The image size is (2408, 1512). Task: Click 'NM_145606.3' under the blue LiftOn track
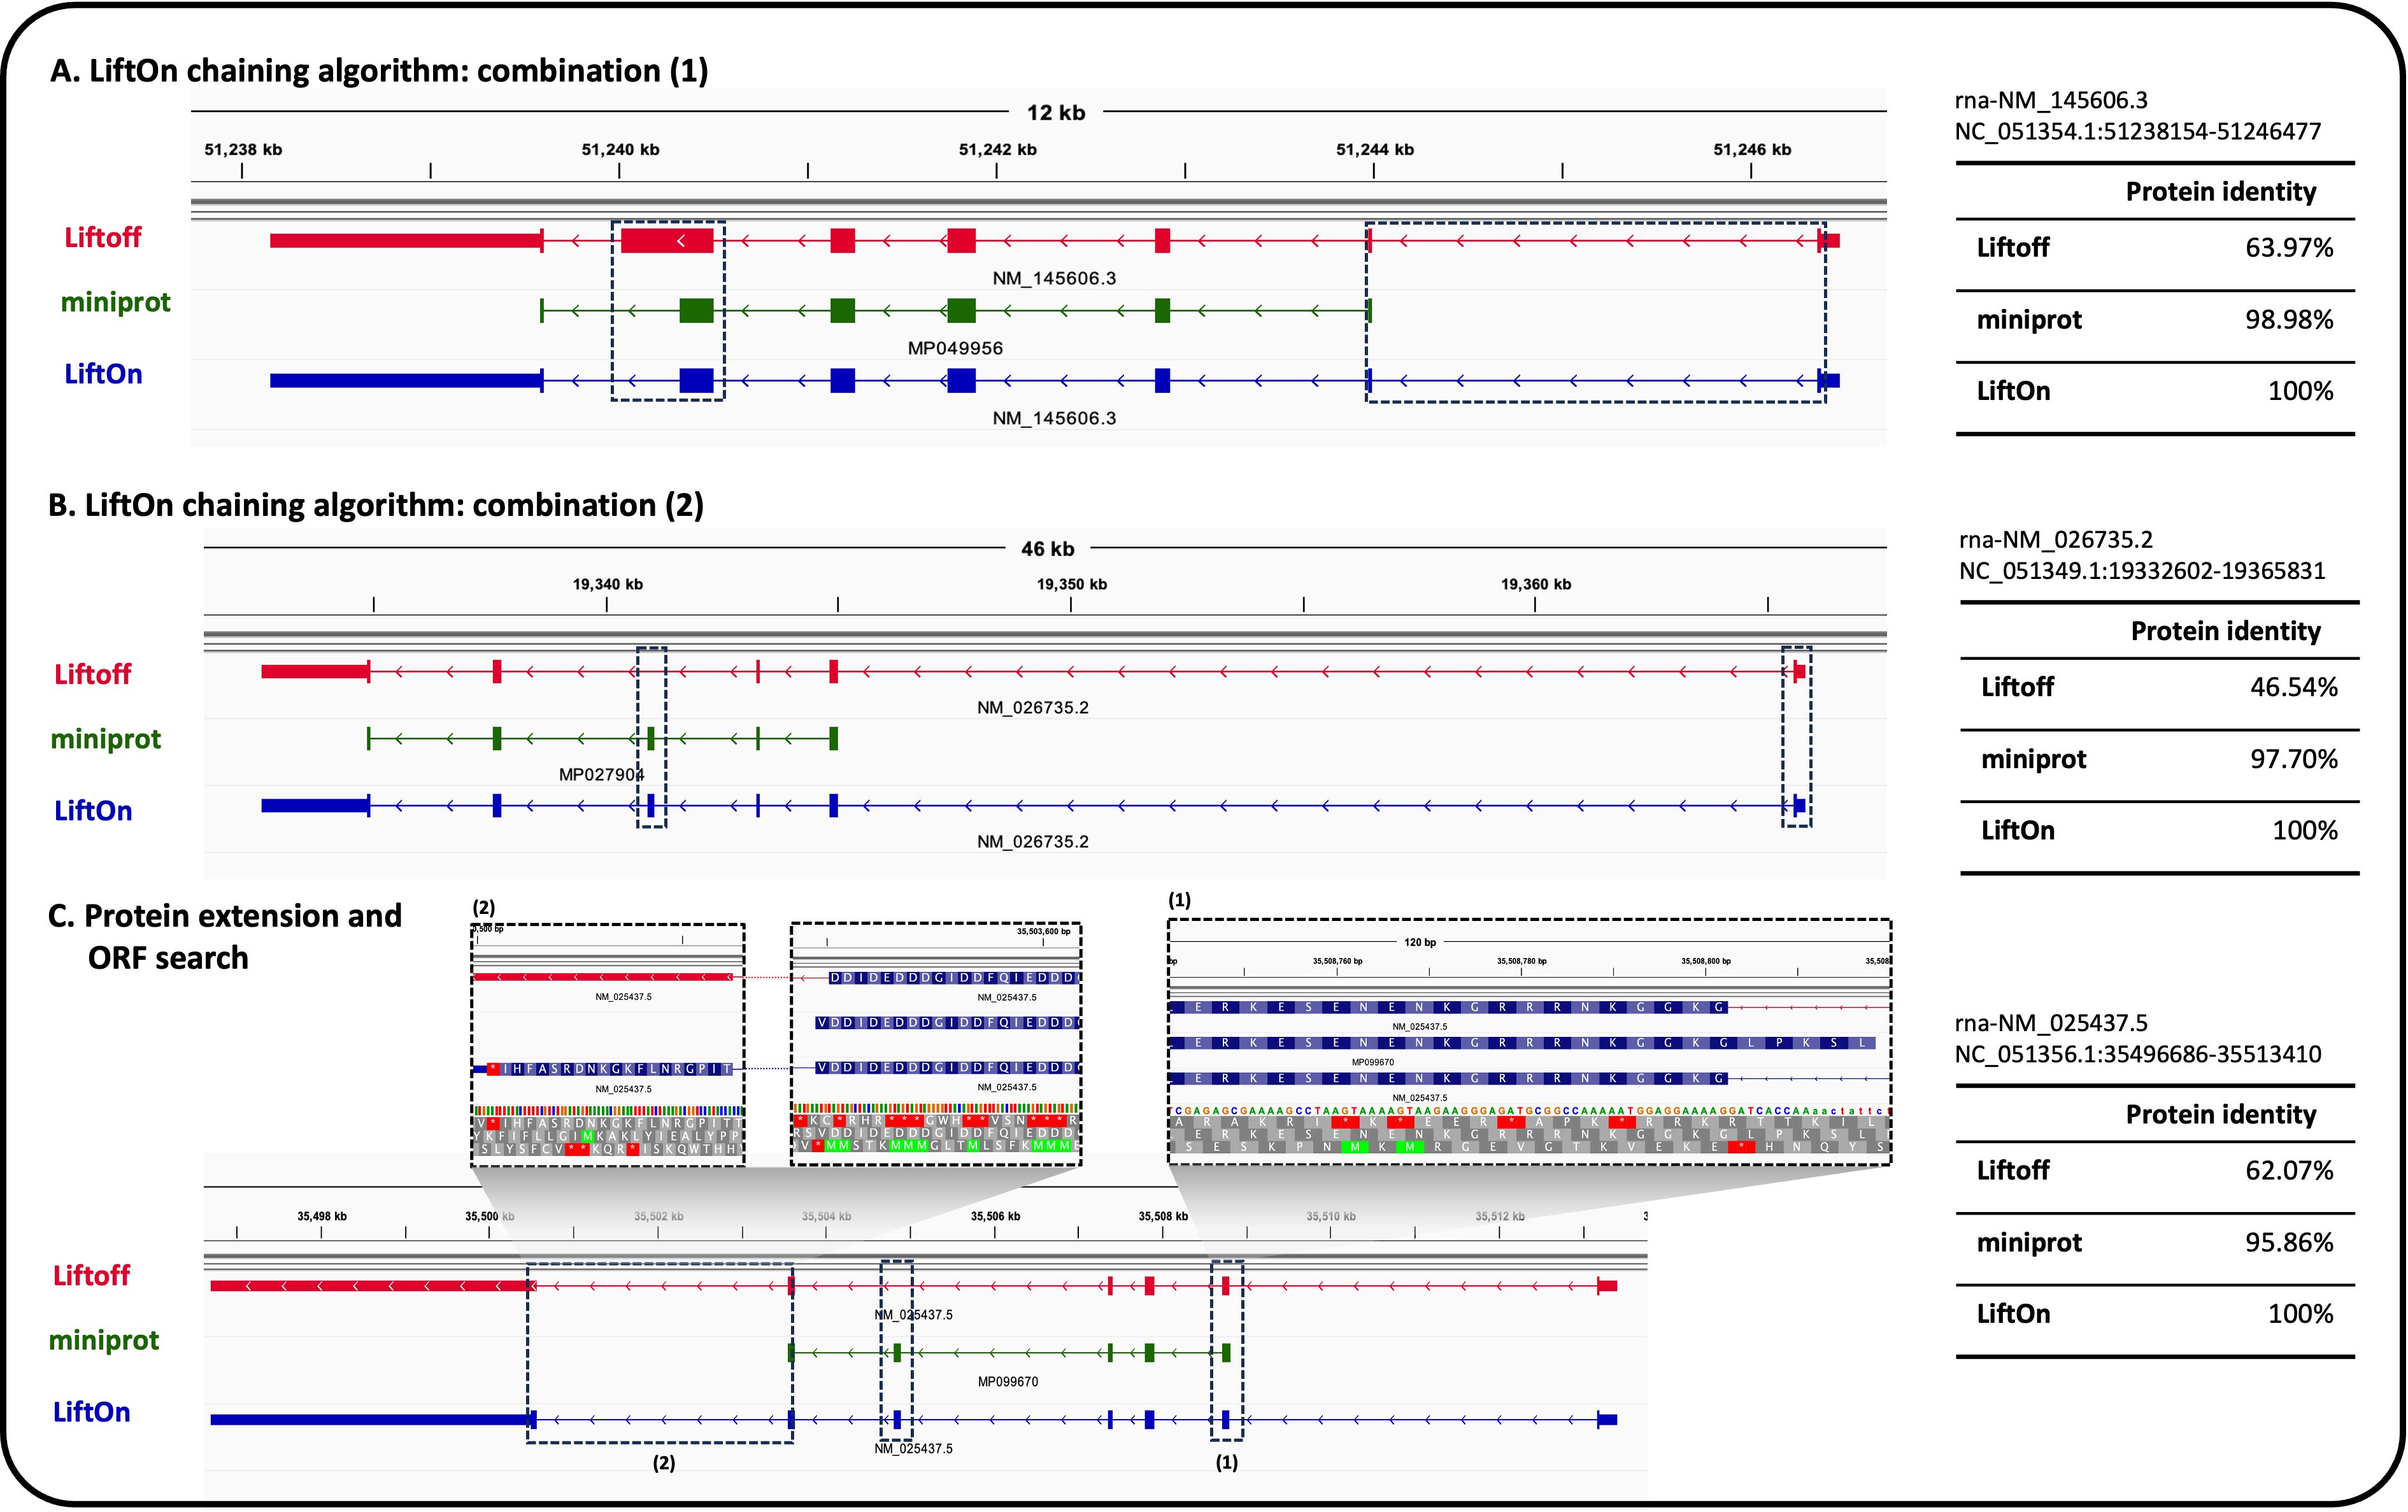point(1054,418)
